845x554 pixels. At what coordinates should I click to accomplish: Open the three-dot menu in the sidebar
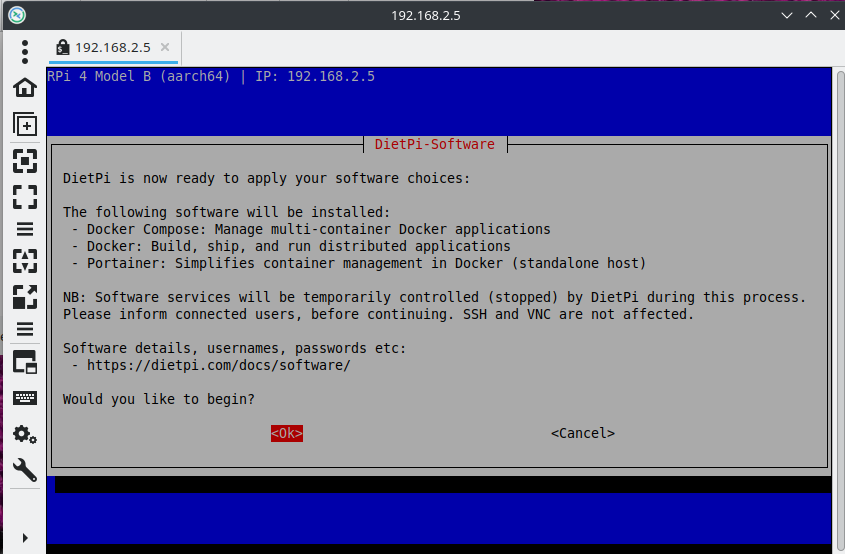25,52
